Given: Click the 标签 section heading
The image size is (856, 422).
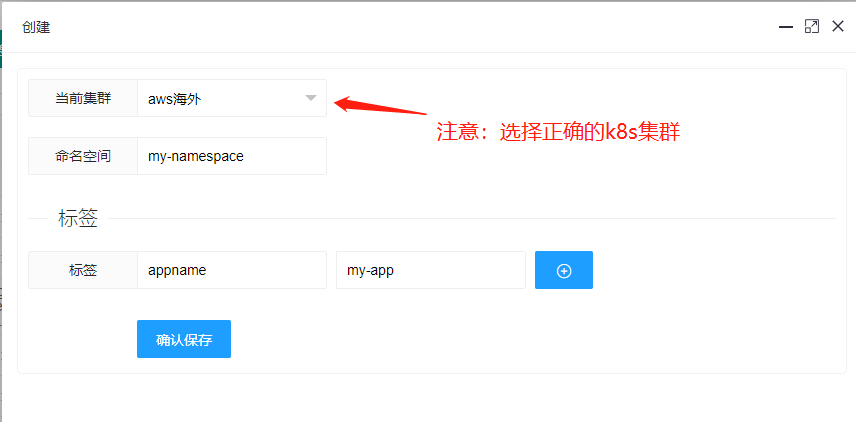Looking at the screenshot, I should pos(78,218).
